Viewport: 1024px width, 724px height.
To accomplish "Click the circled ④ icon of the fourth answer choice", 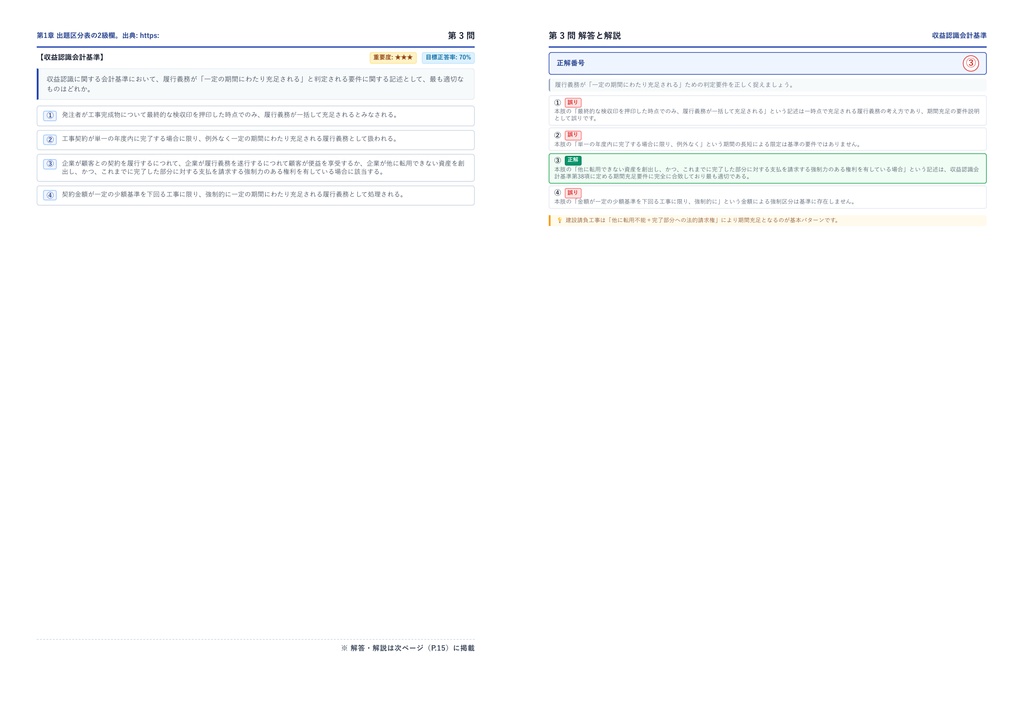I will pyautogui.click(x=50, y=195).
